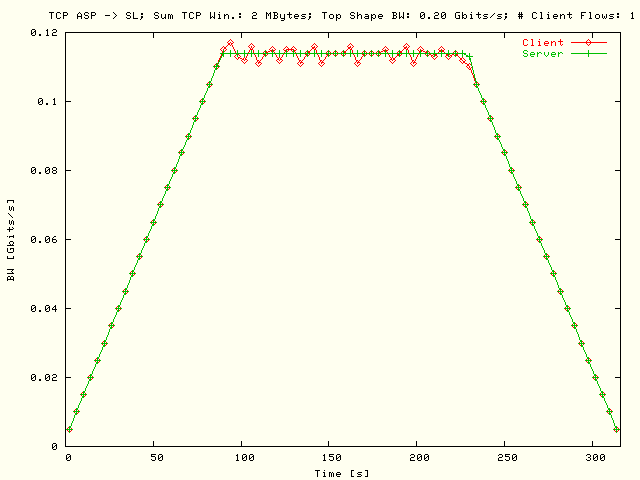Click the 0.06 y-axis tick label

44,239
